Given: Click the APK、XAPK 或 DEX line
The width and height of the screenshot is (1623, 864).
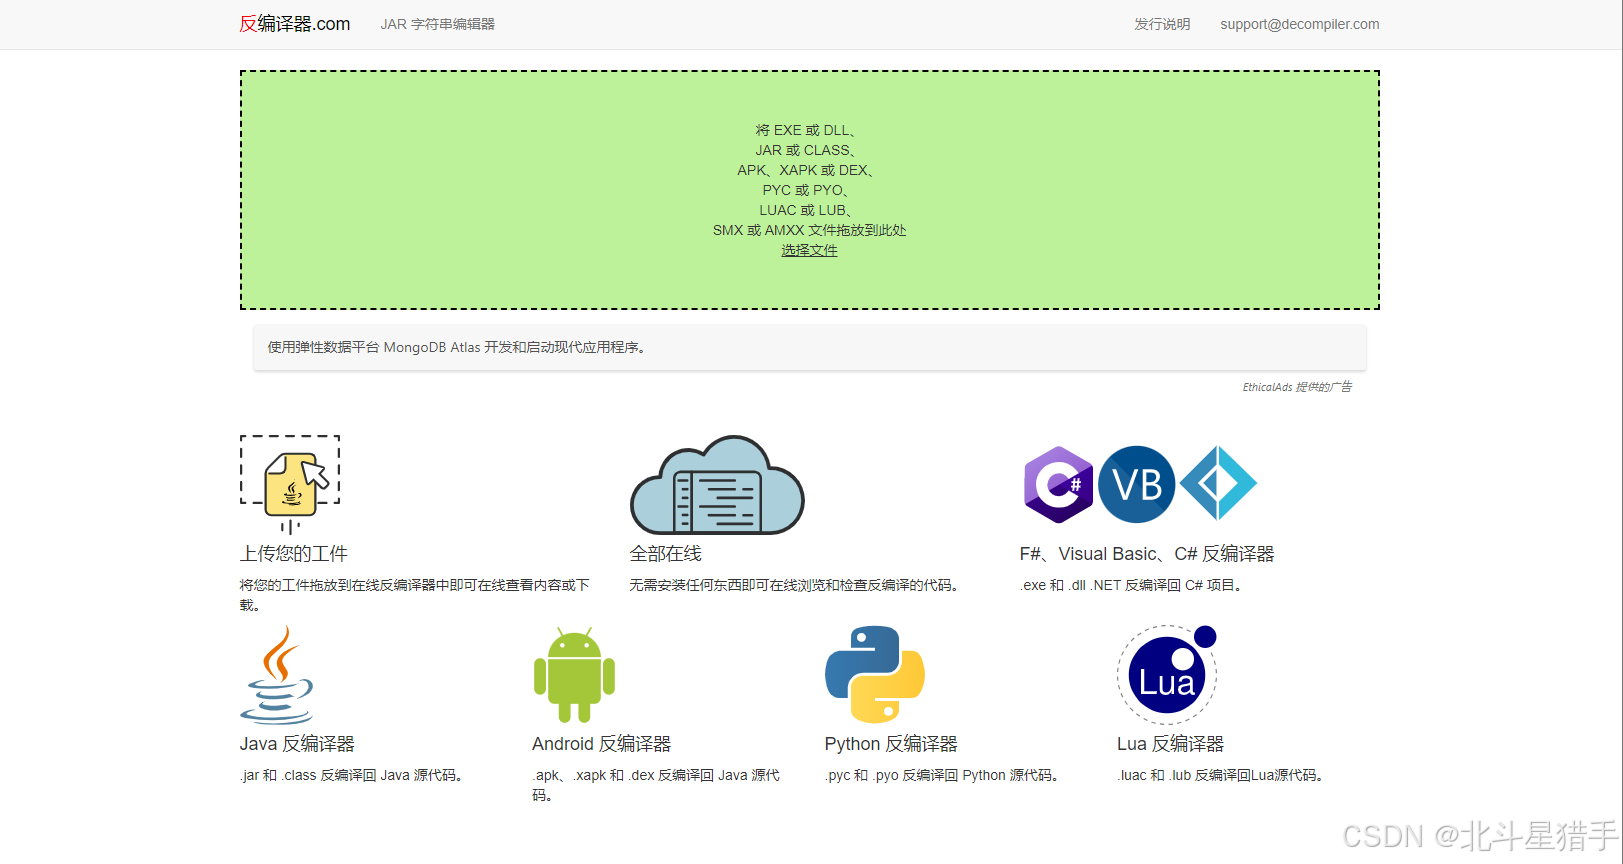Looking at the screenshot, I should point(806,170).
